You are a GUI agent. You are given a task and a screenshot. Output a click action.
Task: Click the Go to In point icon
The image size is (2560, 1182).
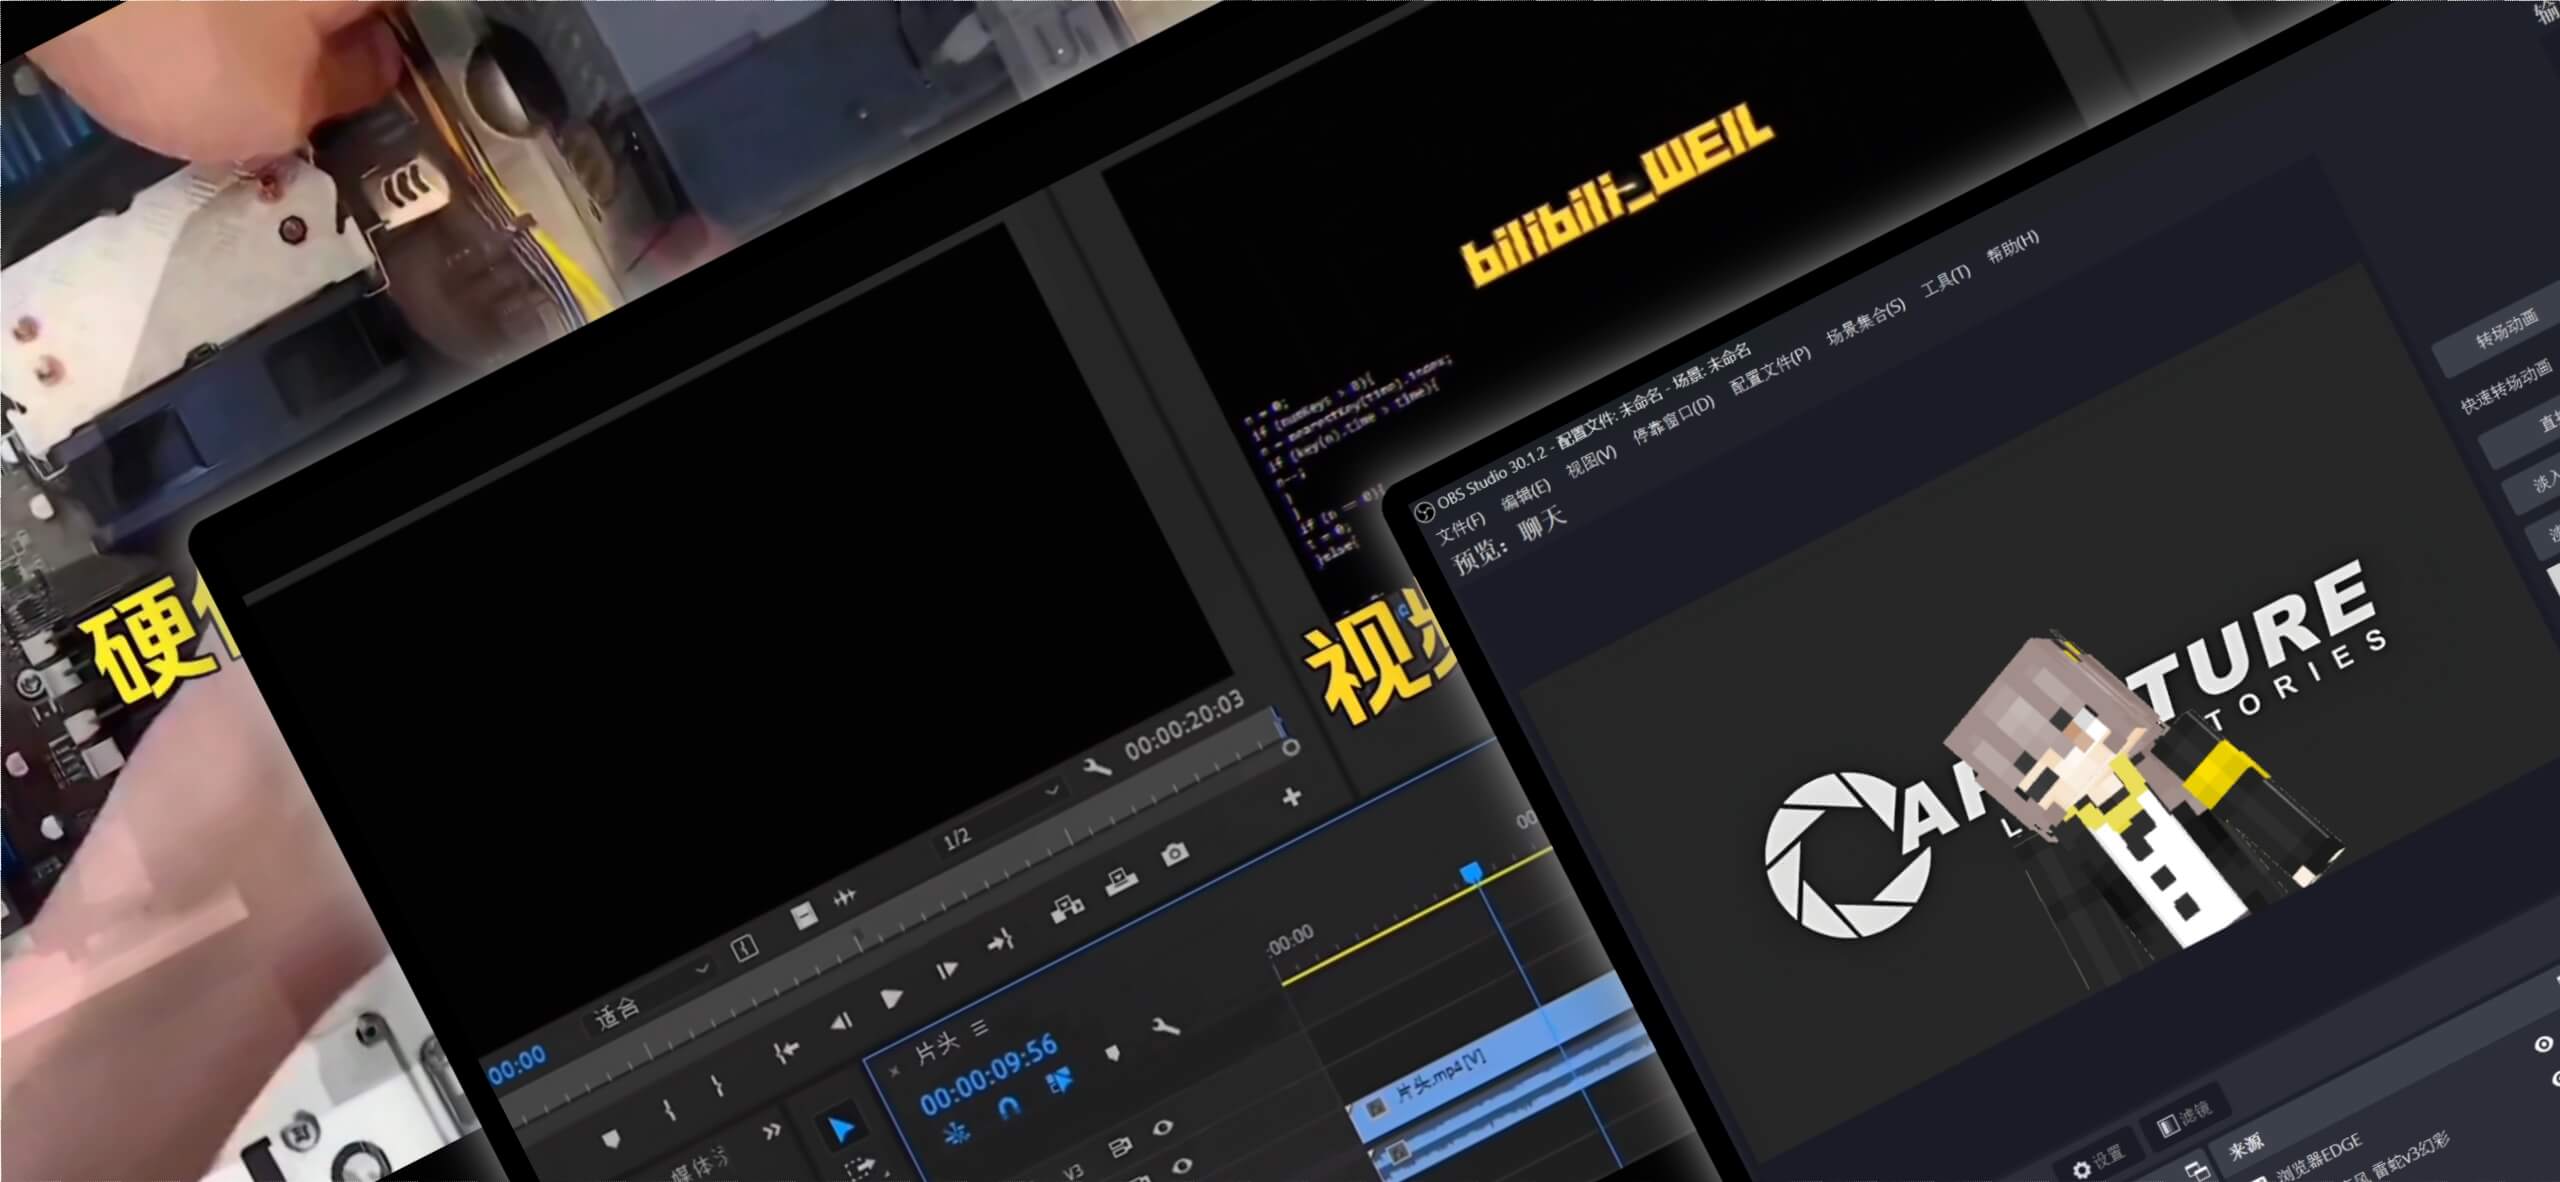click(x=787, y=1049)
